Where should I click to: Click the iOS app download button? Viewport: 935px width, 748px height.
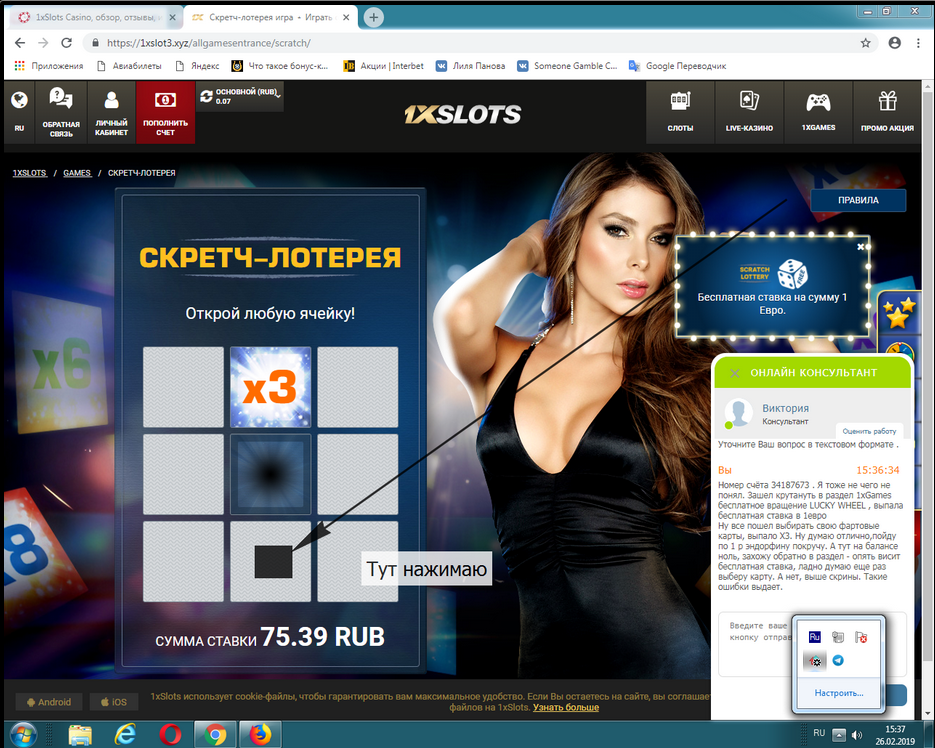click(114, 702)
